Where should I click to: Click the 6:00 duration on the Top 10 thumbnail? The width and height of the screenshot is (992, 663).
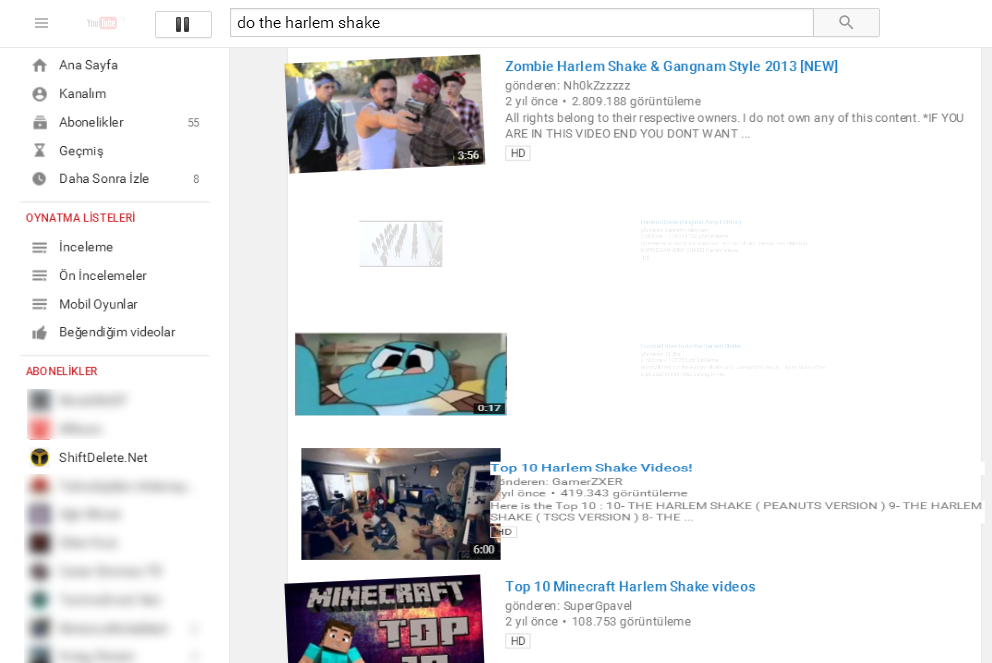coord(484,550)
